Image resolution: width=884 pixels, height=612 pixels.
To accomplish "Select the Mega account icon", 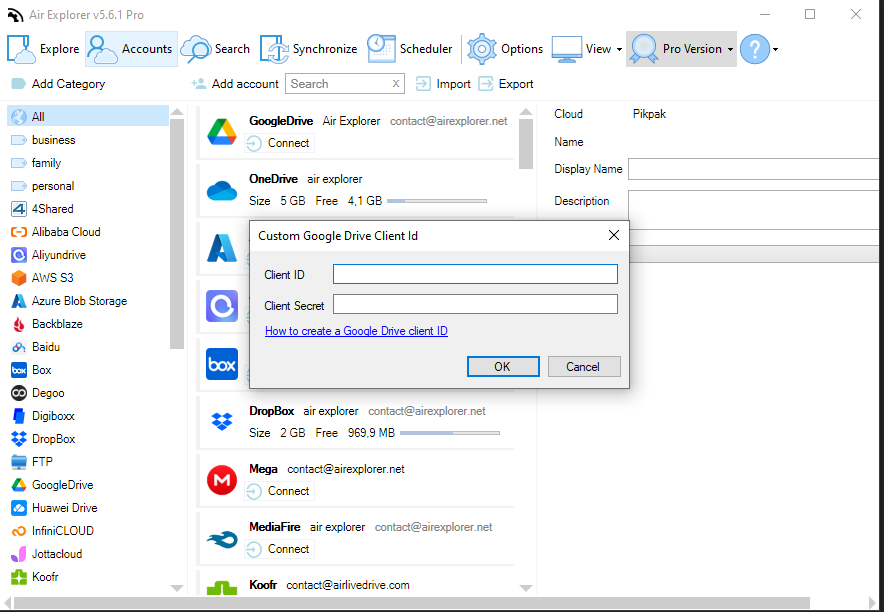I will point(222,480).
